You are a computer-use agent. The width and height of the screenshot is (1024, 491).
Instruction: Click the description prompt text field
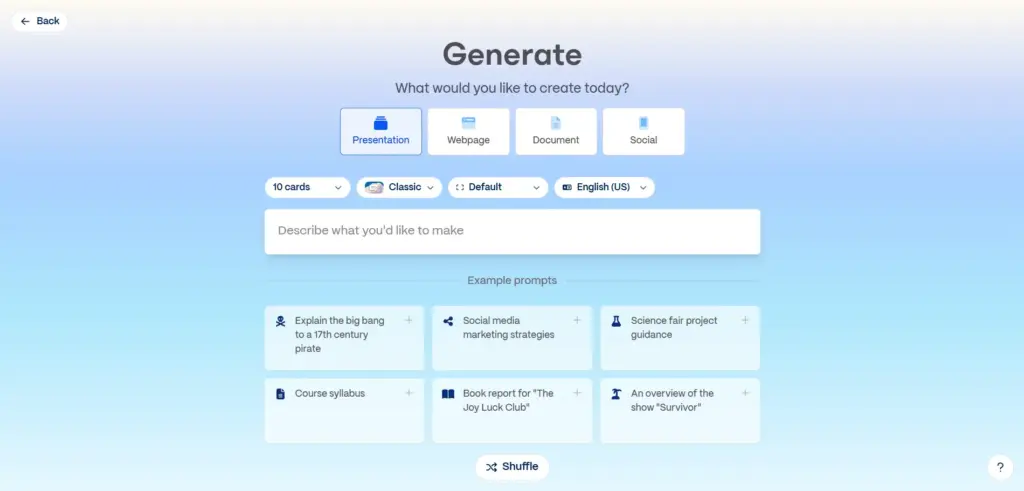(x=512, y=231)
